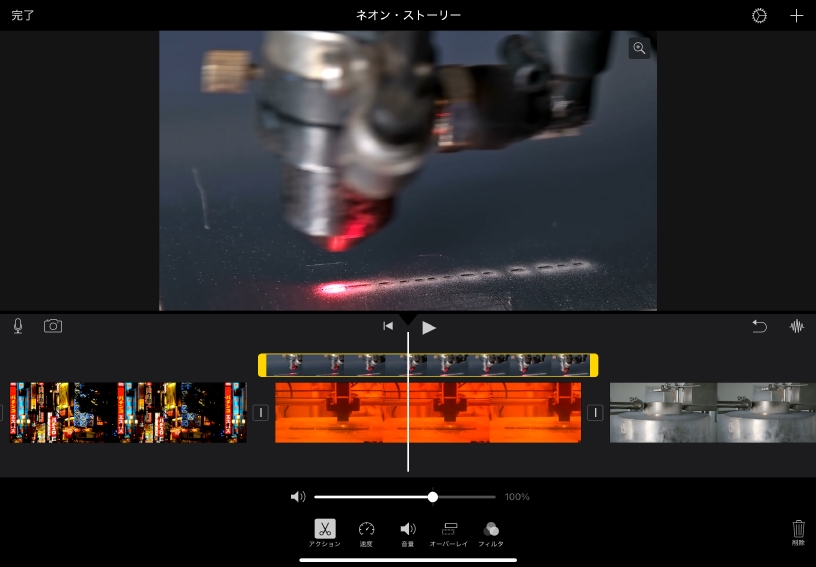This screenshot has width=816, height=567.
Task: Open the オーバーレイ overlay options
Action: point(449,532)
